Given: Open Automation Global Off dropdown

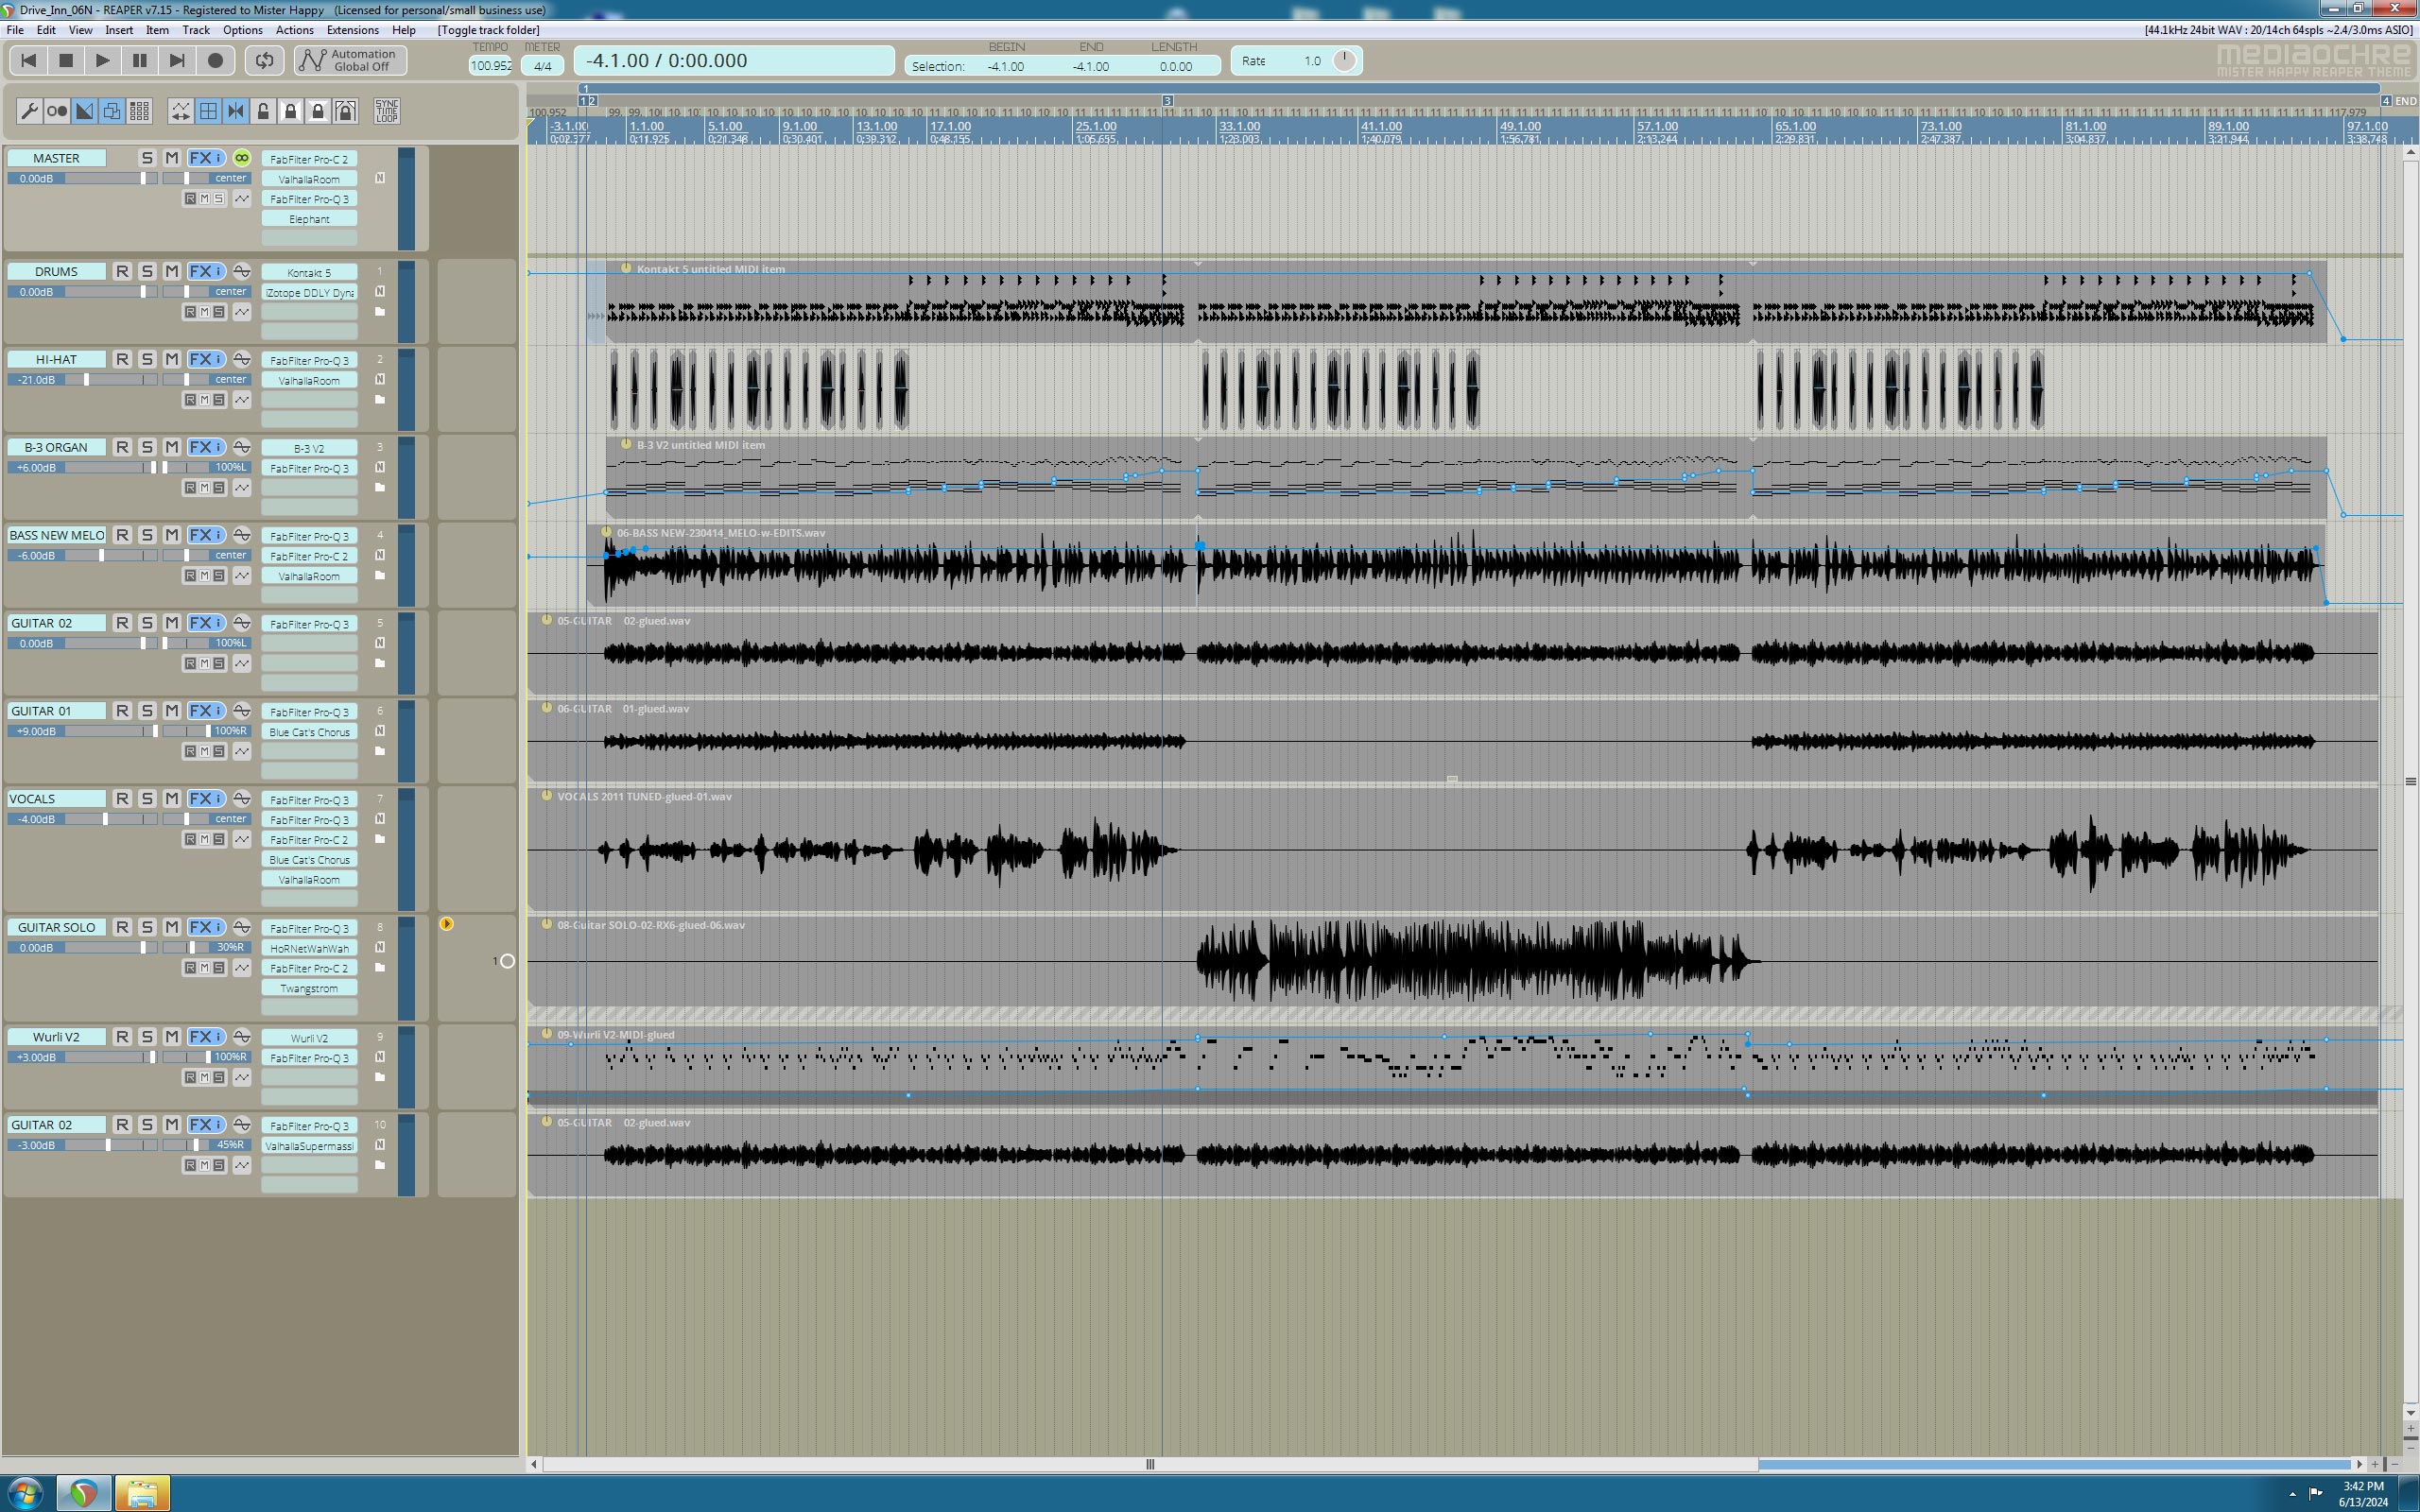Looking at the screenshot, I should (351, 61).
